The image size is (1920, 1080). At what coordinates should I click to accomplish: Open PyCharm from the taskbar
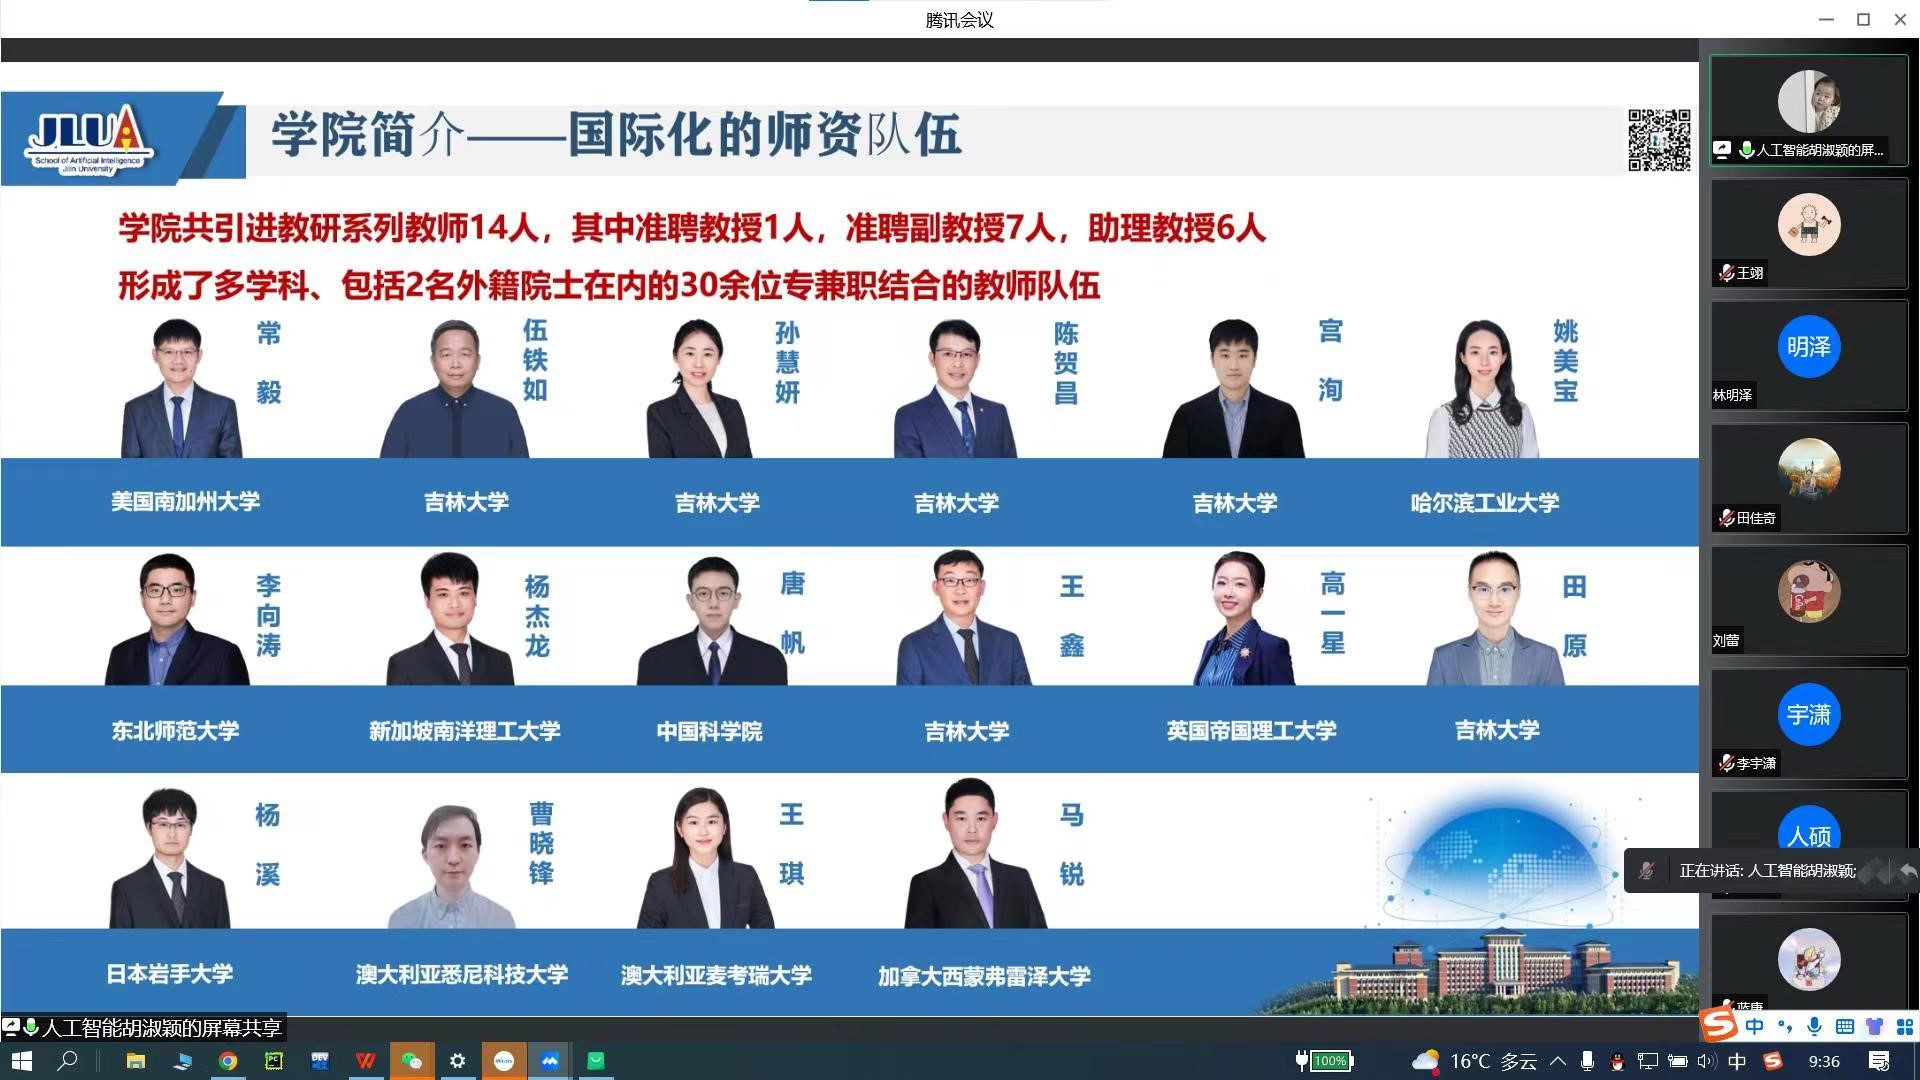tap(273, 1061)
